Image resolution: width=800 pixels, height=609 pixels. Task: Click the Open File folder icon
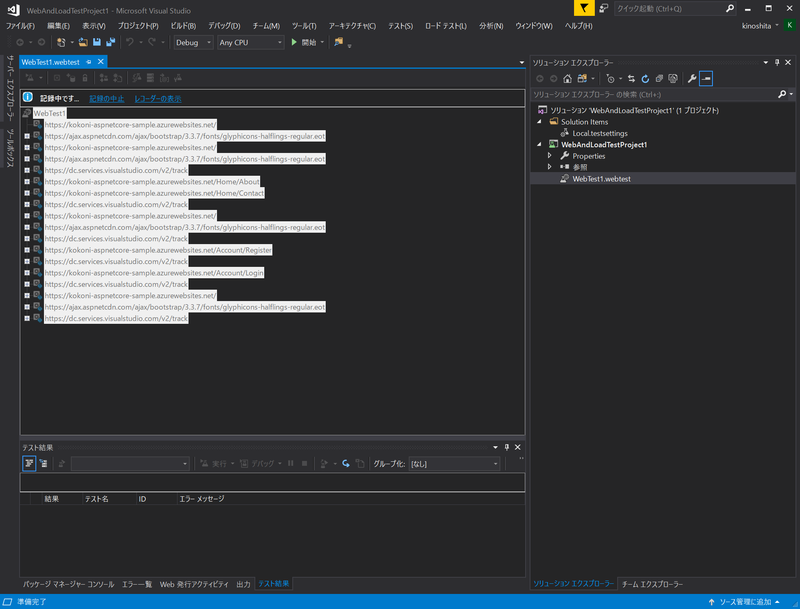click(x=83, y=42)
